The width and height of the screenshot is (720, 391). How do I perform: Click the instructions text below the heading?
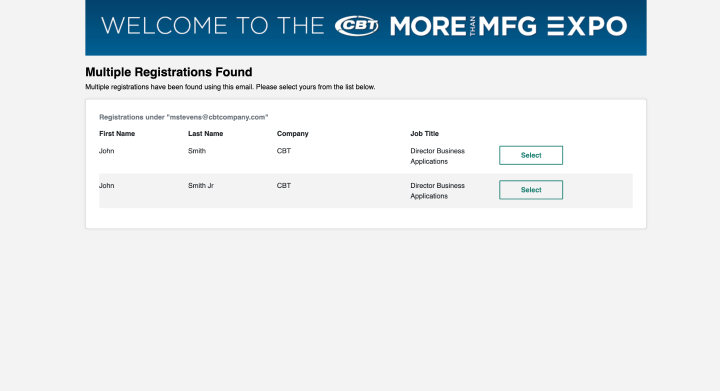(230, 87)
